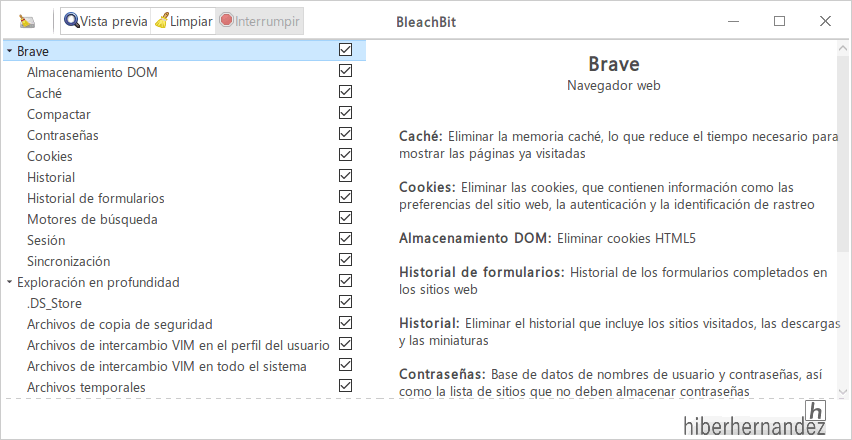The width and height of the screenshot is (852, 440).
Task: Click the bold Historial de formularios: label
Action: (x=482, y=272)
